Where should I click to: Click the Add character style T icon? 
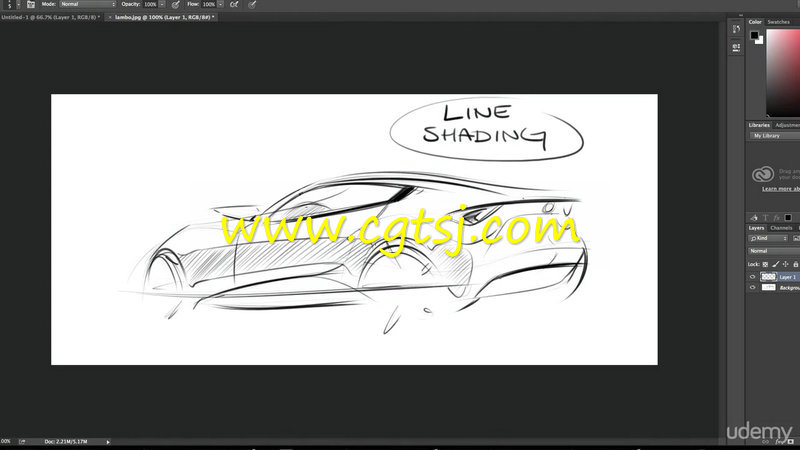click(x=765, y=218)
